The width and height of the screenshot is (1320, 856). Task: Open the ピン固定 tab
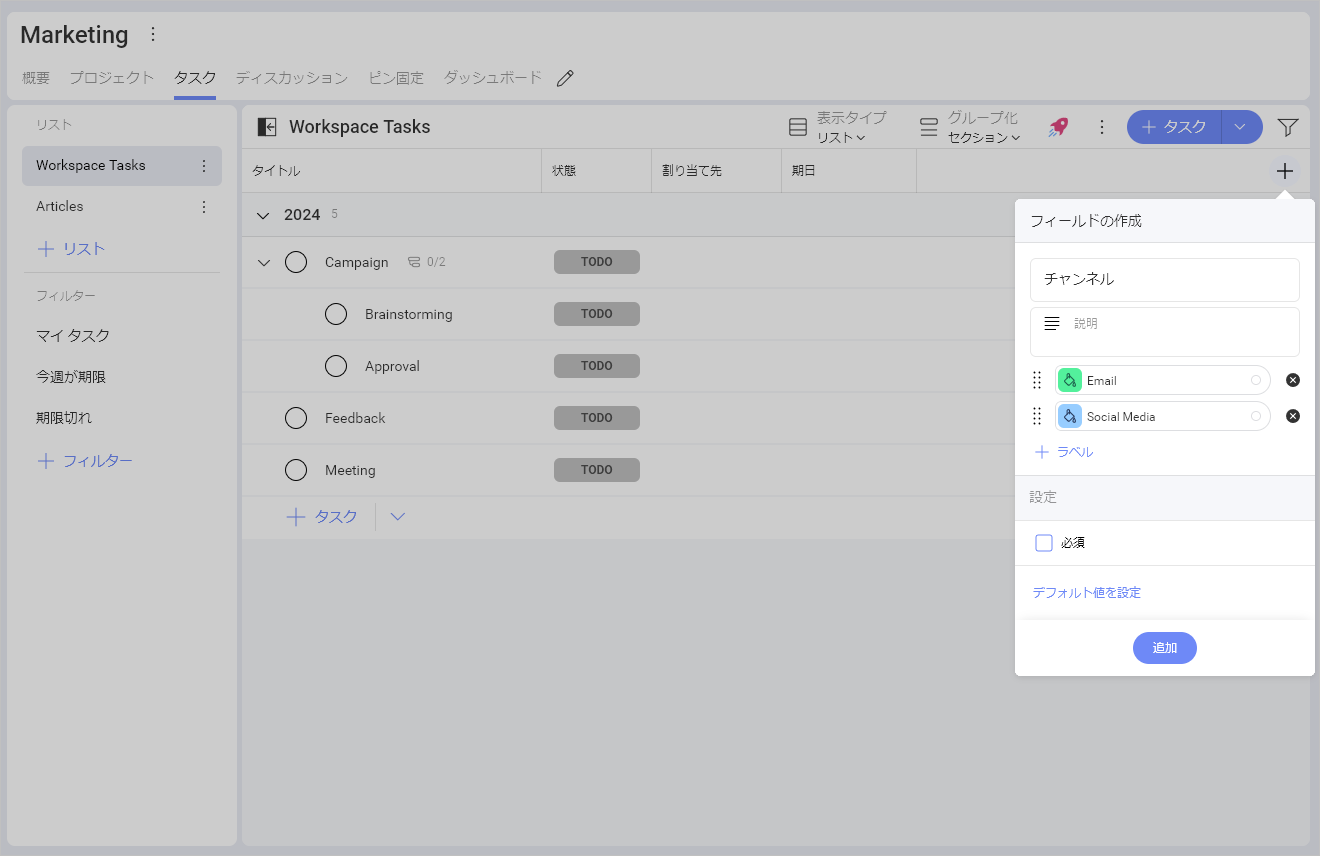pyautogui.click(x=396, y=78)
